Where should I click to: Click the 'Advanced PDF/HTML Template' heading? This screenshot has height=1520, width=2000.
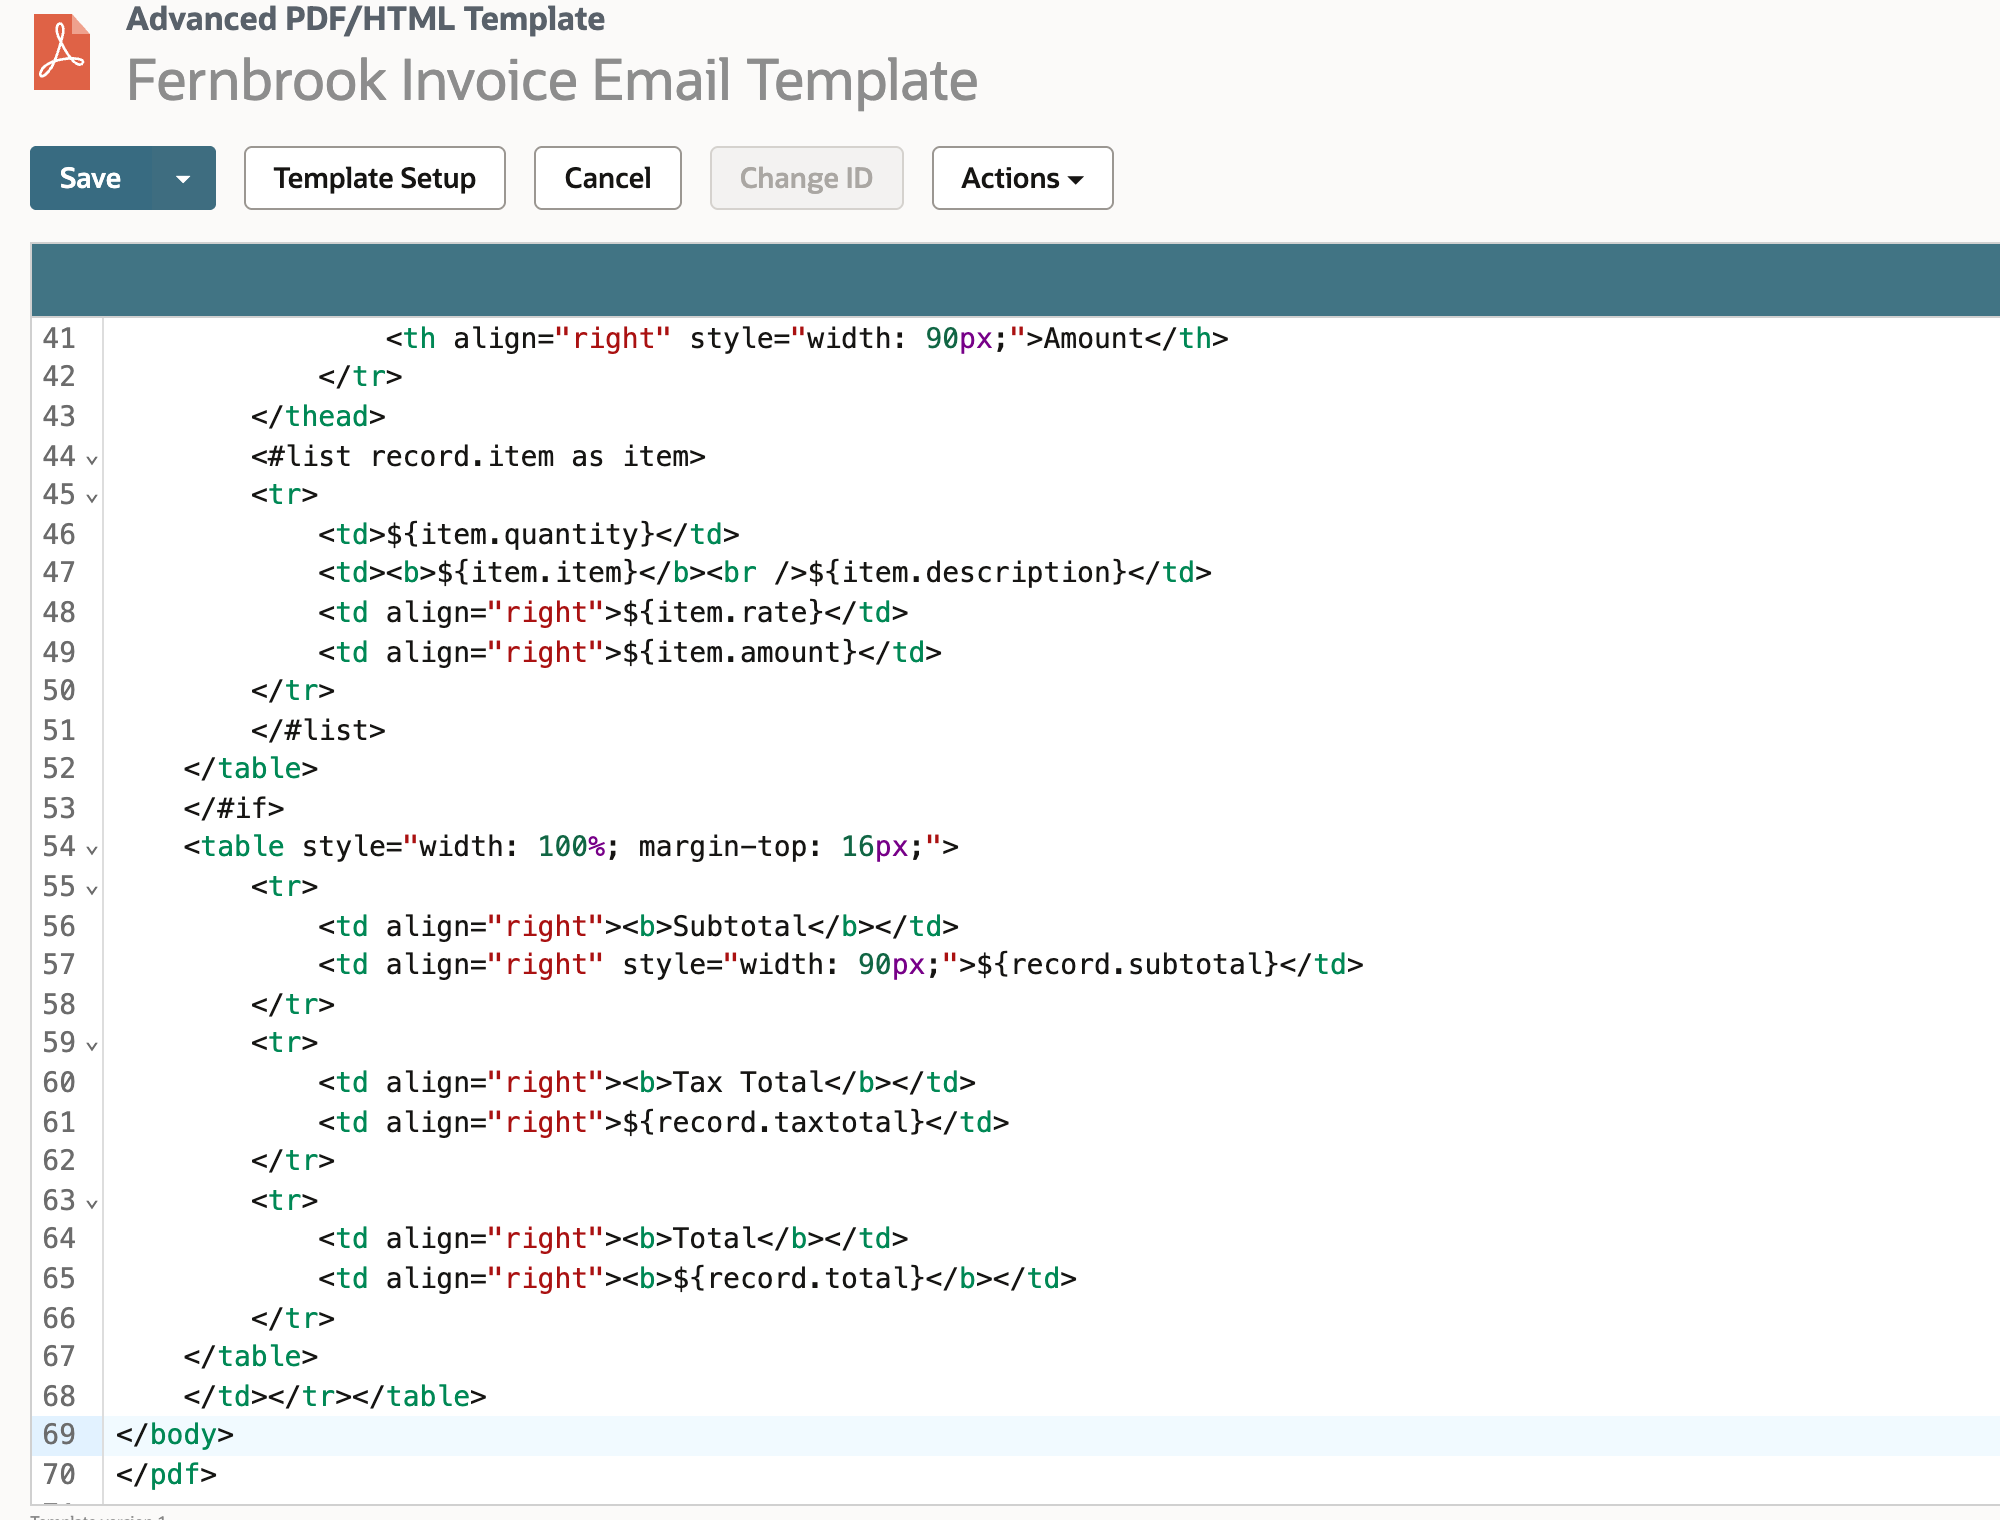[x=365, y=19]
